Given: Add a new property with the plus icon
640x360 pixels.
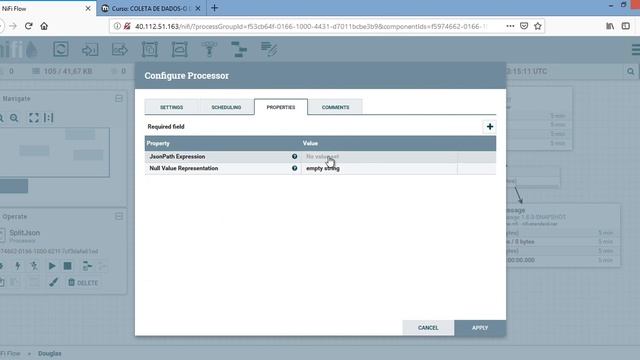Looking at the screenshot, I should click(489, 127).
